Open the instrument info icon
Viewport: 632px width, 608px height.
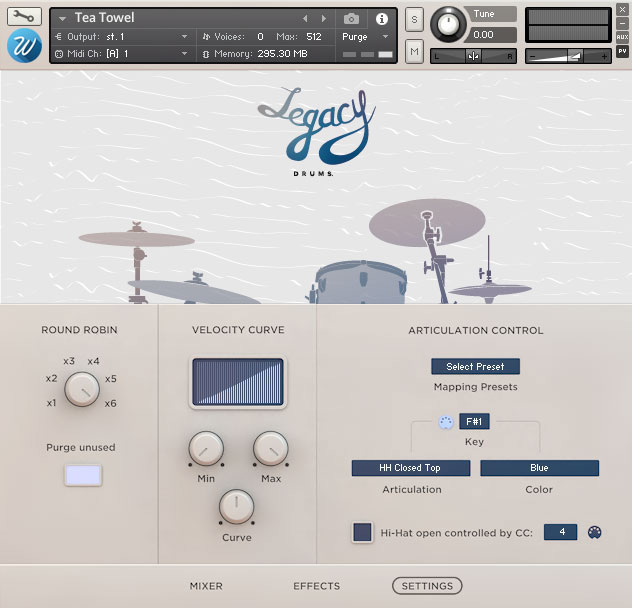(x=381, y=19)
